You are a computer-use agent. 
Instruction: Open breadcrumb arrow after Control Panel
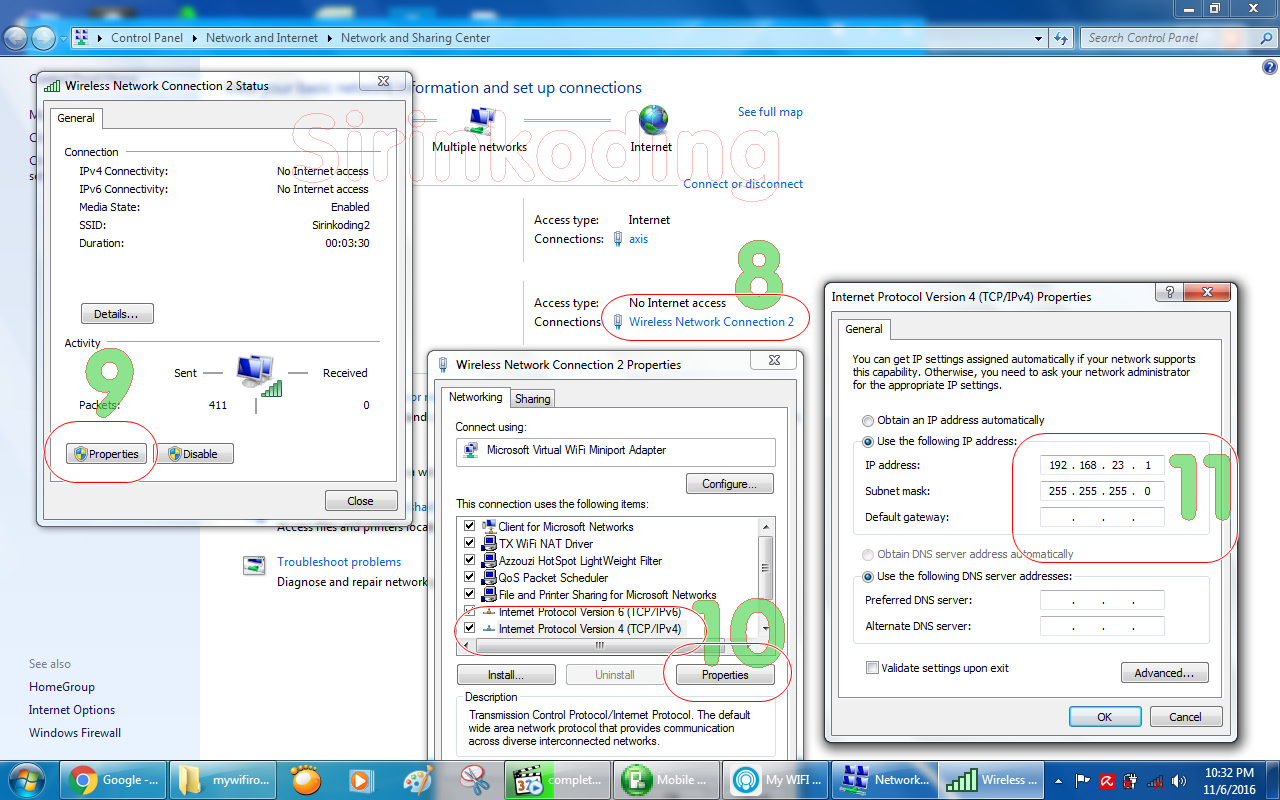coord(194,38)
